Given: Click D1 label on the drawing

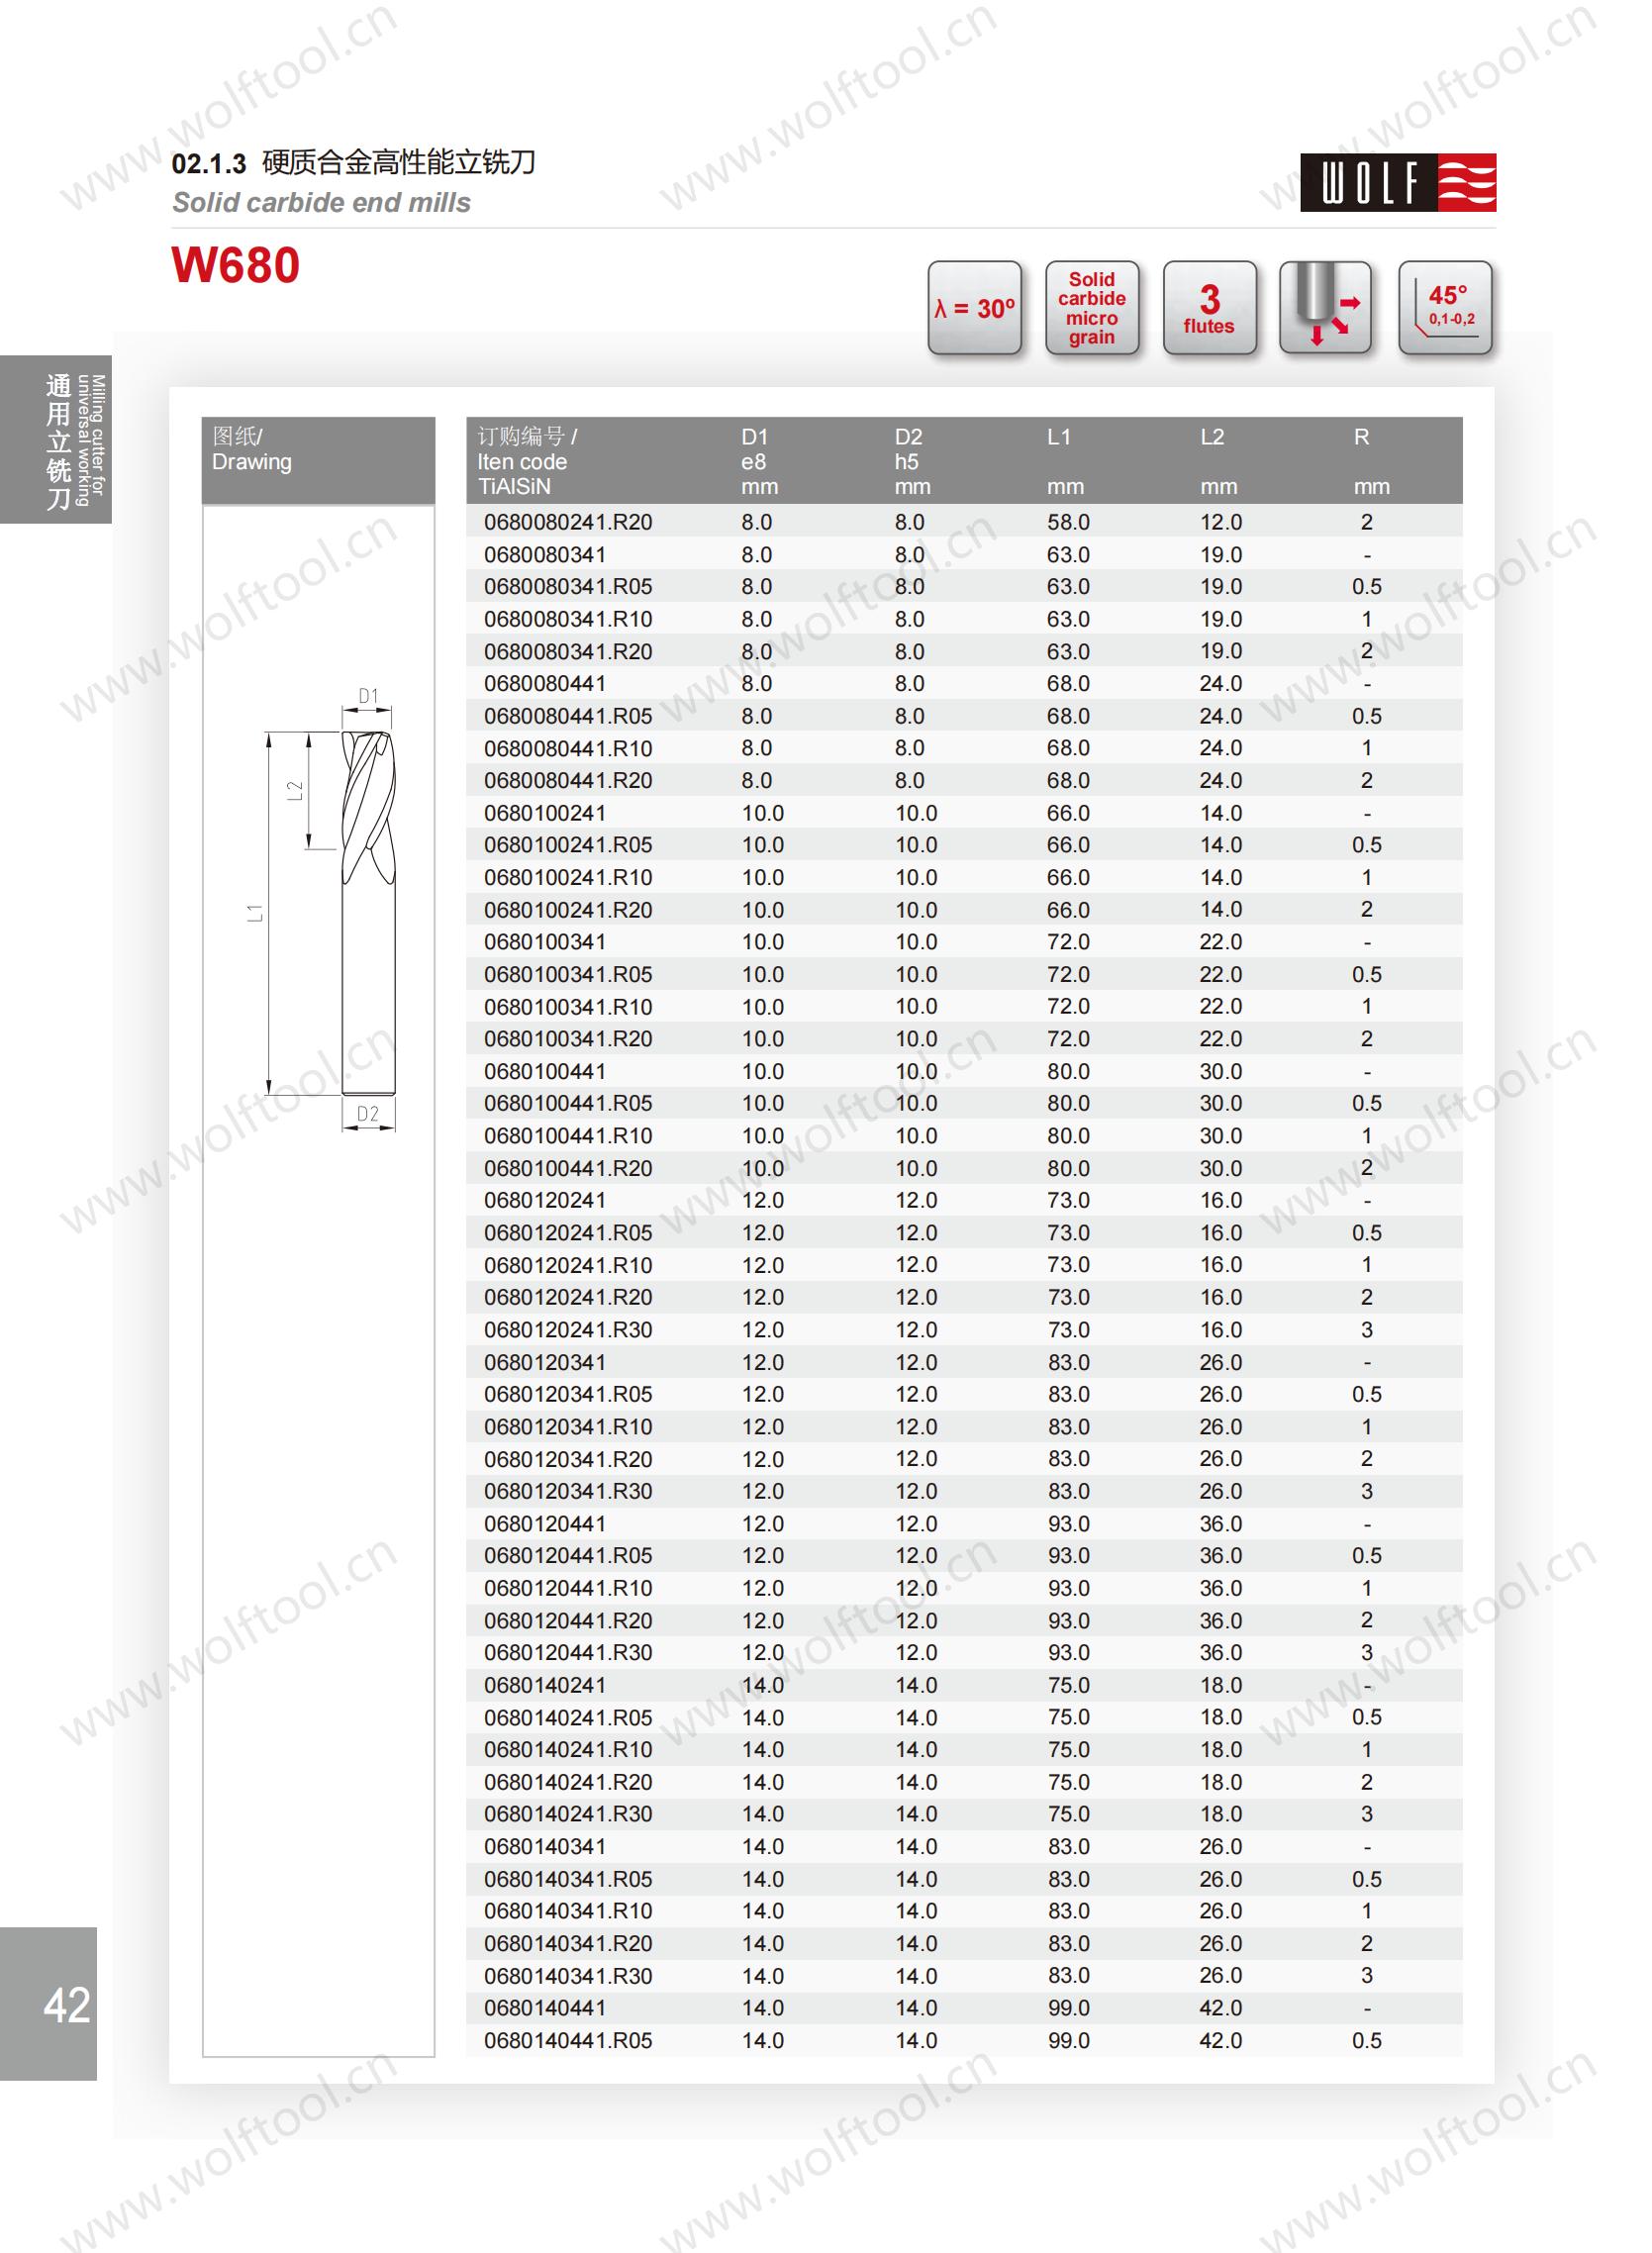Looking at the screenshot, I should point(368,695).
